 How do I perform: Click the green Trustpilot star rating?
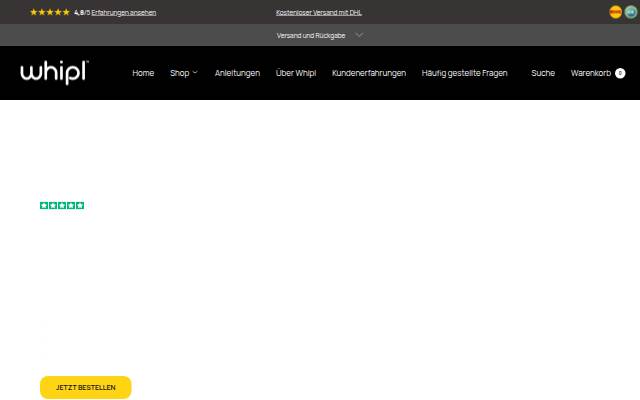[x=62, y=205]
